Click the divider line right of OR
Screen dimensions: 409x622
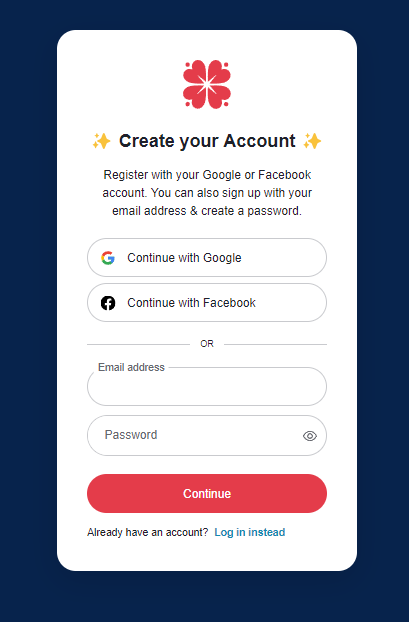pos(275,344)
